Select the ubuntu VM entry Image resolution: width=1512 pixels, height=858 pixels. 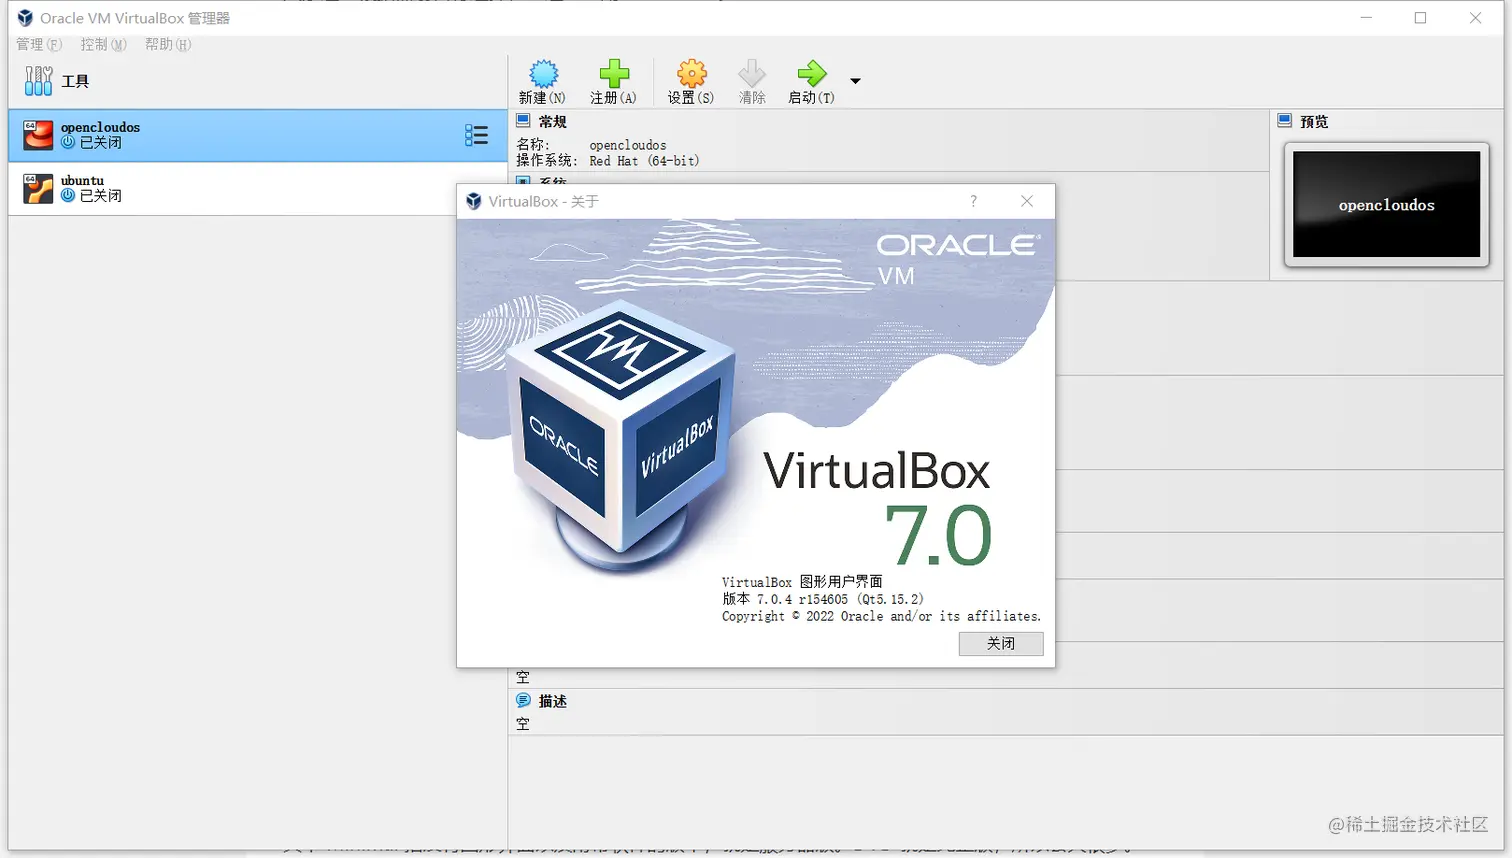coord(258,188)
